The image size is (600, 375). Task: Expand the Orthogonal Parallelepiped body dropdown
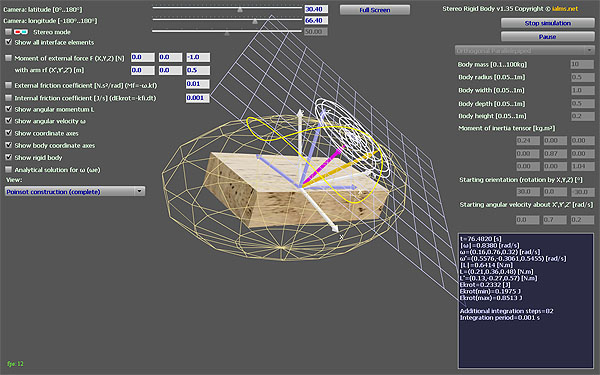tap(524, 51)
